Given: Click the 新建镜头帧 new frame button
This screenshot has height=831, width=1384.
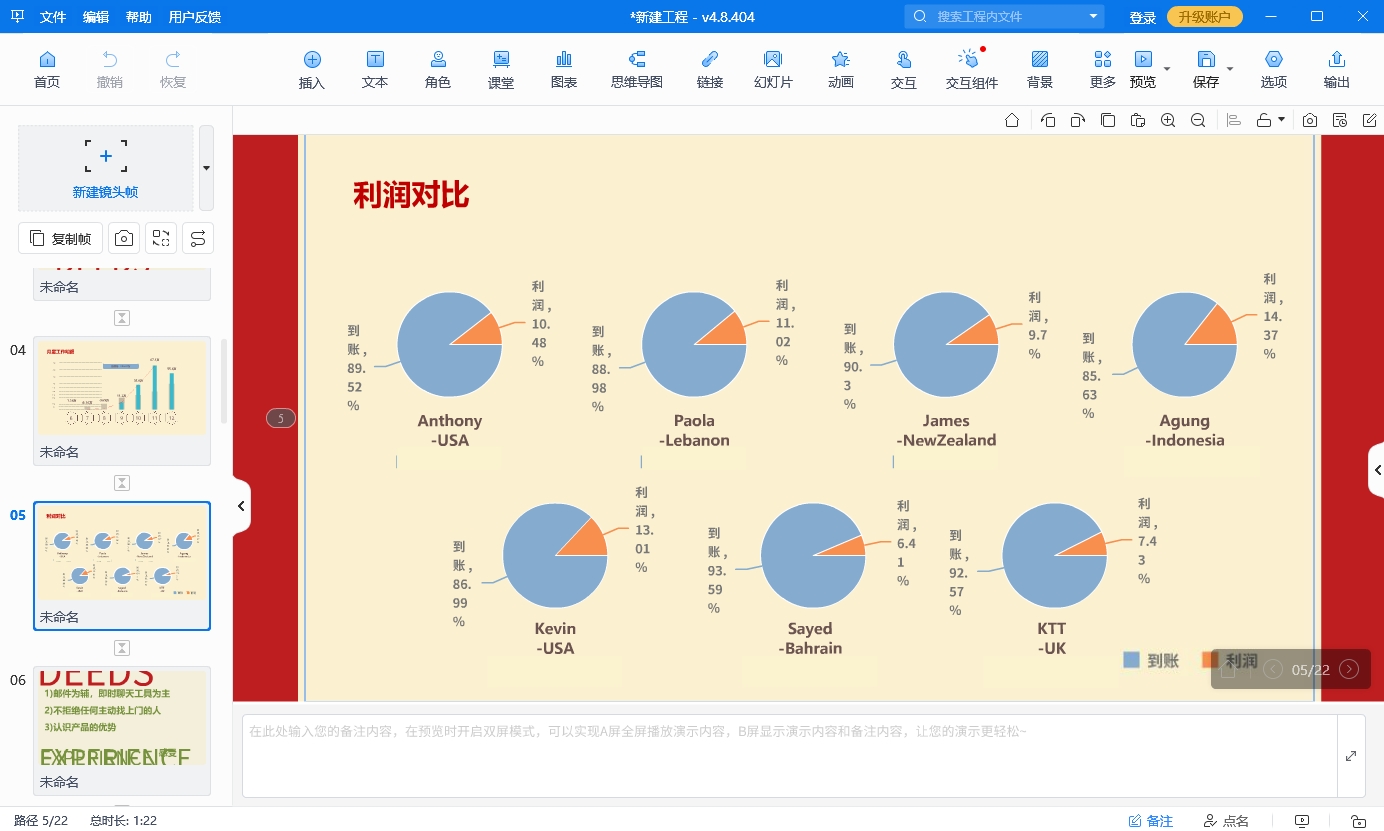Looking at the screenshot, I should [106, 168].
